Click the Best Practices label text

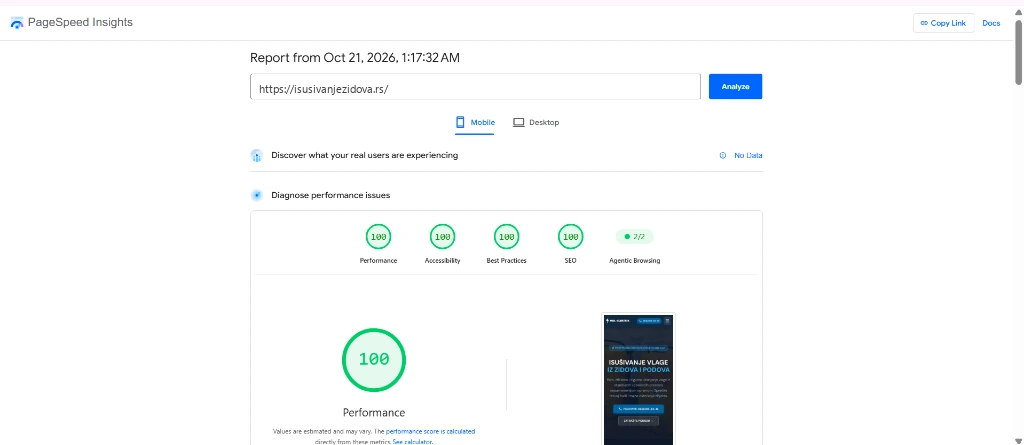tap(506, 260)
